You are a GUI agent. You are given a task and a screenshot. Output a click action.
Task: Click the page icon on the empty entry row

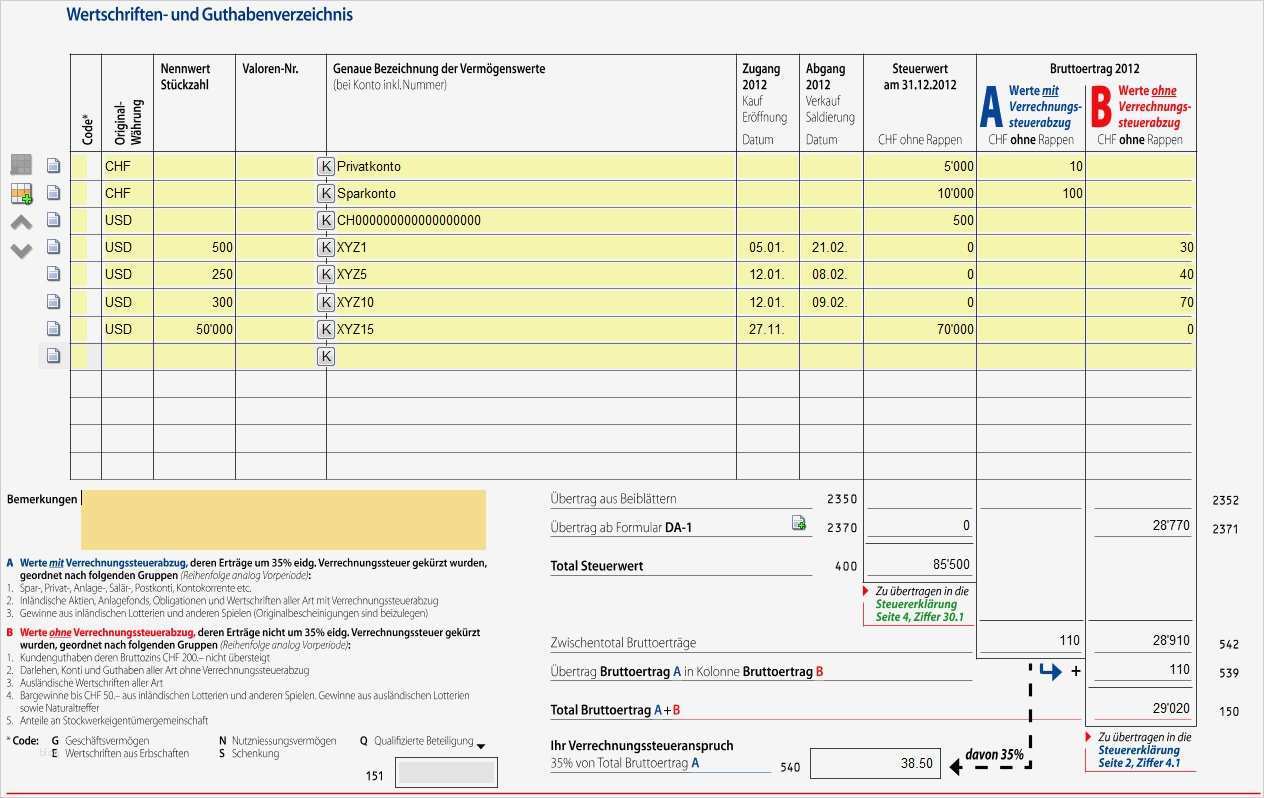tap(53, 356)
